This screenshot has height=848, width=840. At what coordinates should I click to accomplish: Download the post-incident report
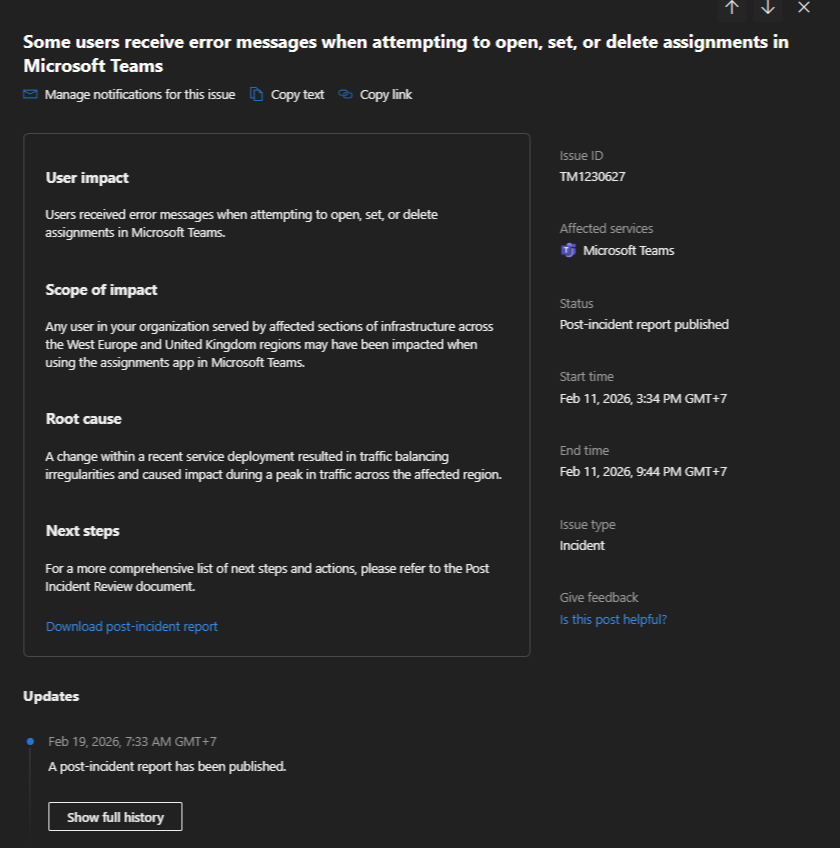[x=132, y=626]
